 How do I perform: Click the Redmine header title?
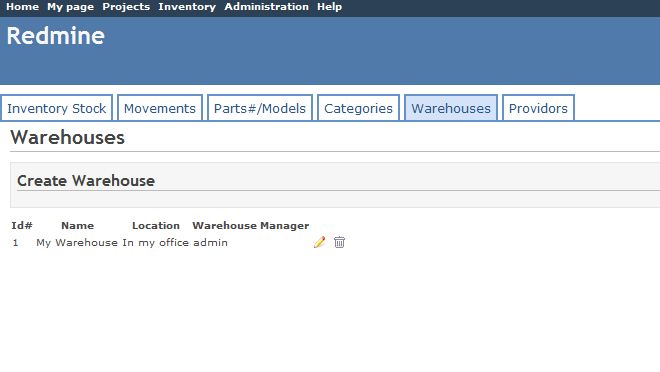[56, 36]
